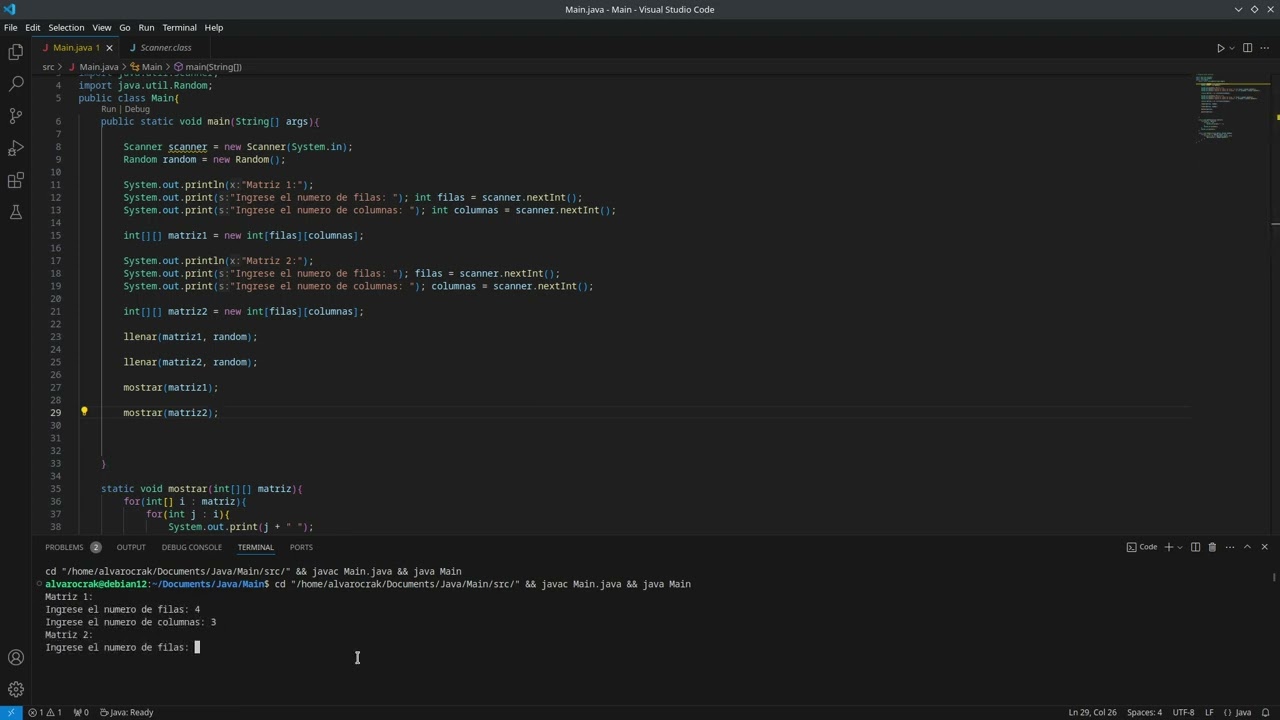Screen dimensions: 1280x720
Task: Select the Code terminal instance
Action: (1141, 547)
